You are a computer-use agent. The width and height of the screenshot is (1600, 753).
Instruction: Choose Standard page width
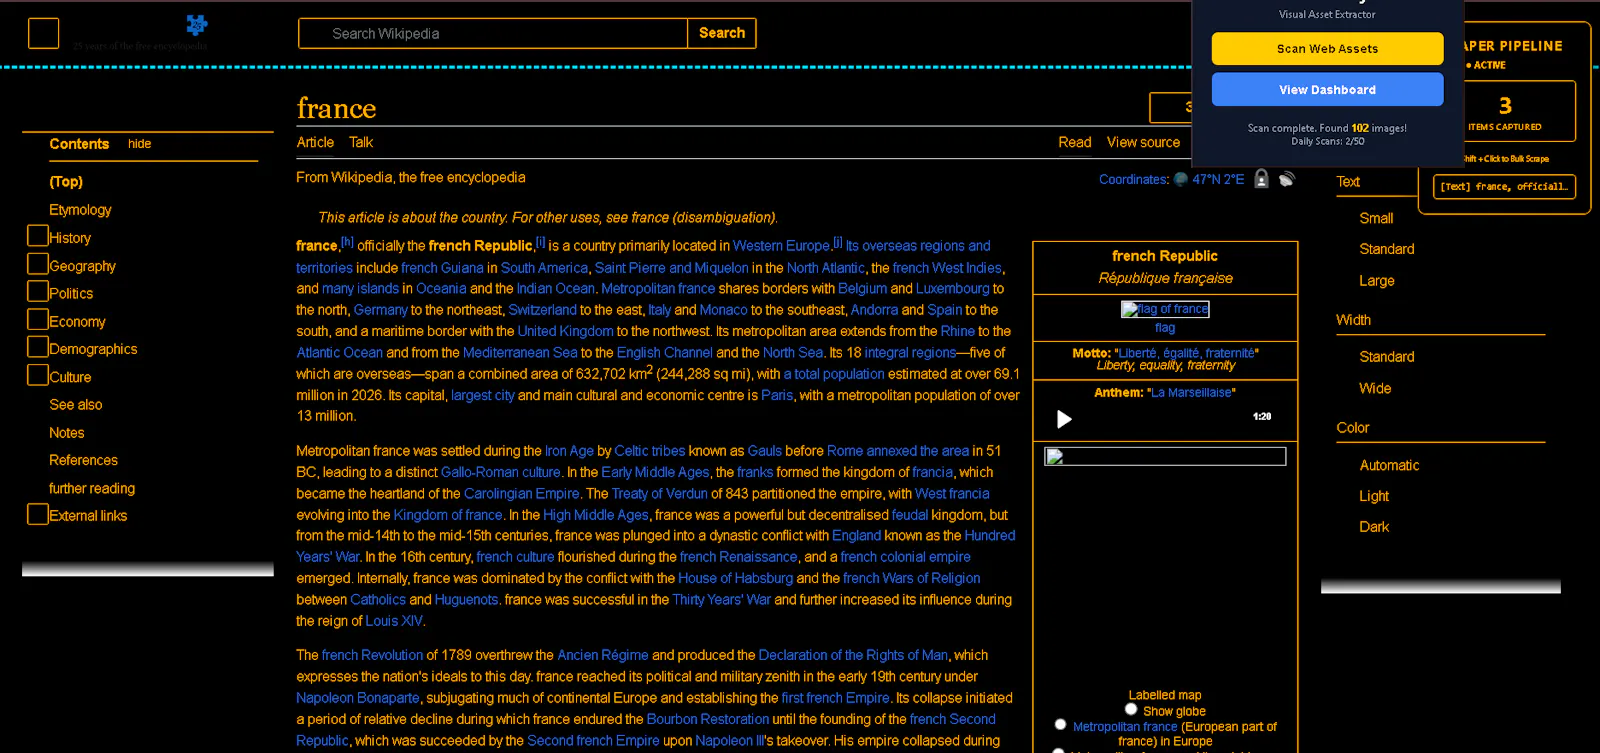click(1387, 357)
